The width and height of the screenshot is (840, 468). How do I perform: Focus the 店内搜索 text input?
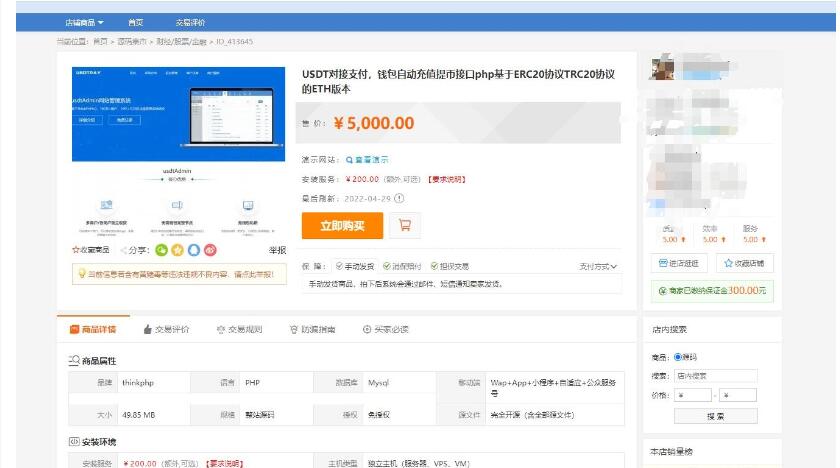pyautogui.click(x=716, y=376)
